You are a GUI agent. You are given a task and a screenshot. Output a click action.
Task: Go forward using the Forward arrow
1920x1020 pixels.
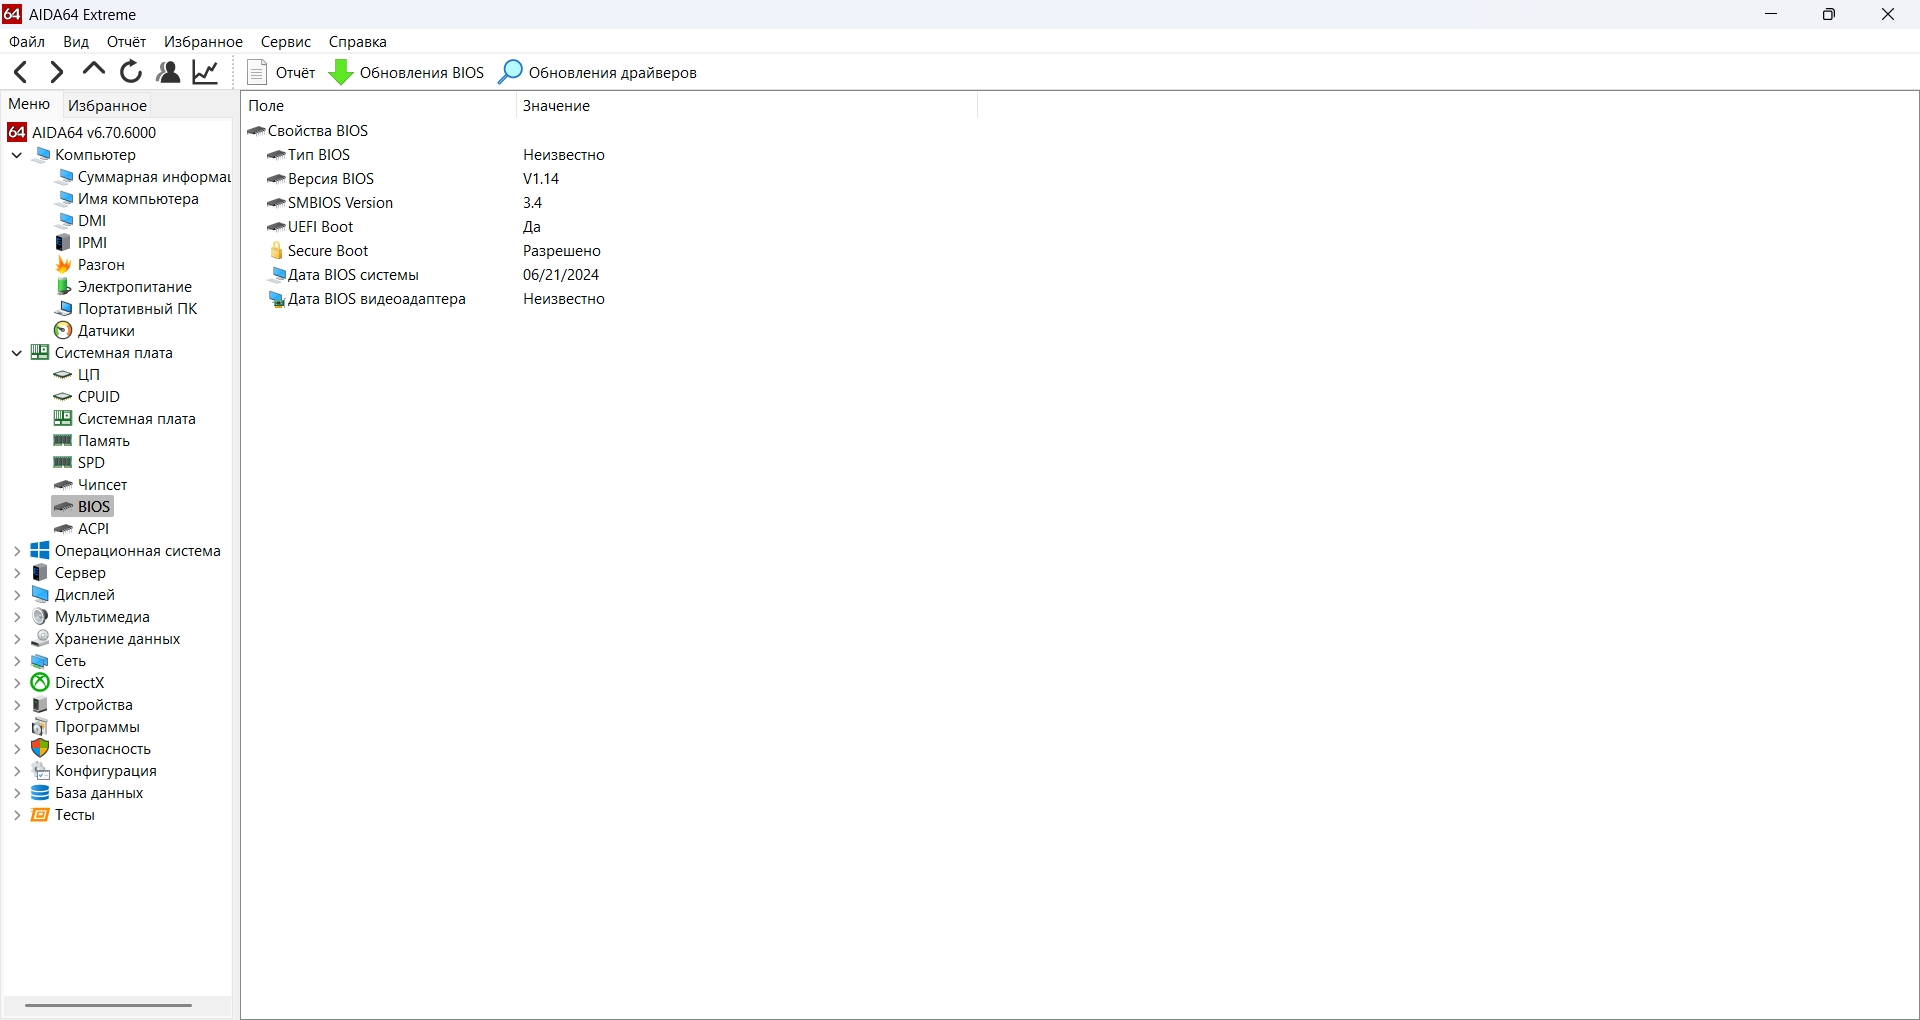pos(57,72)
